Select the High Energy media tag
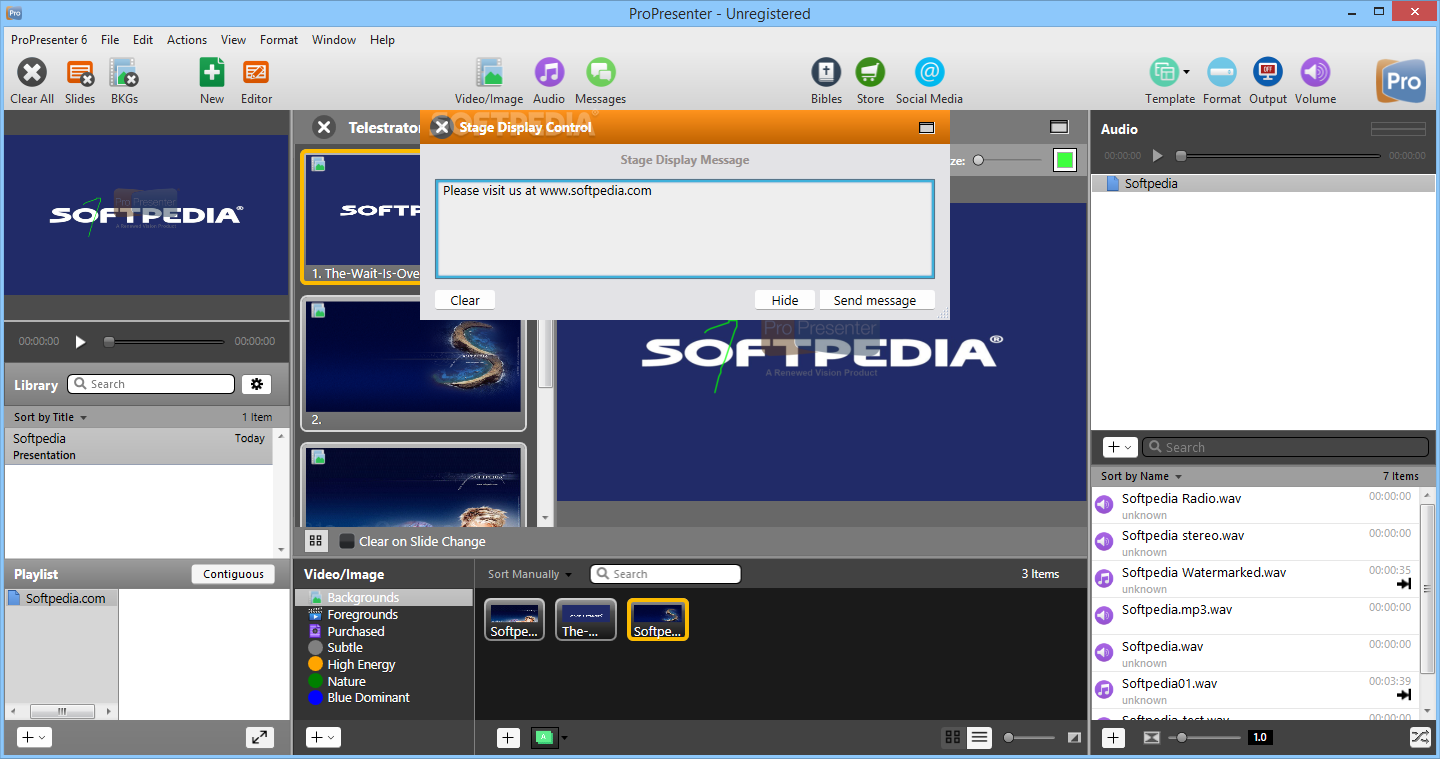The width and height of the screenshot is (1440, 759). click(x=361, y=664)
